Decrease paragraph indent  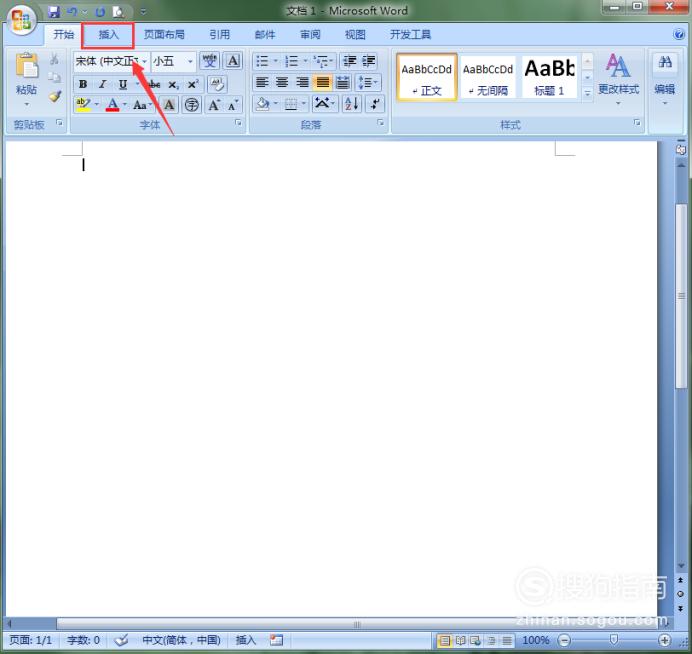click(350, 61)
